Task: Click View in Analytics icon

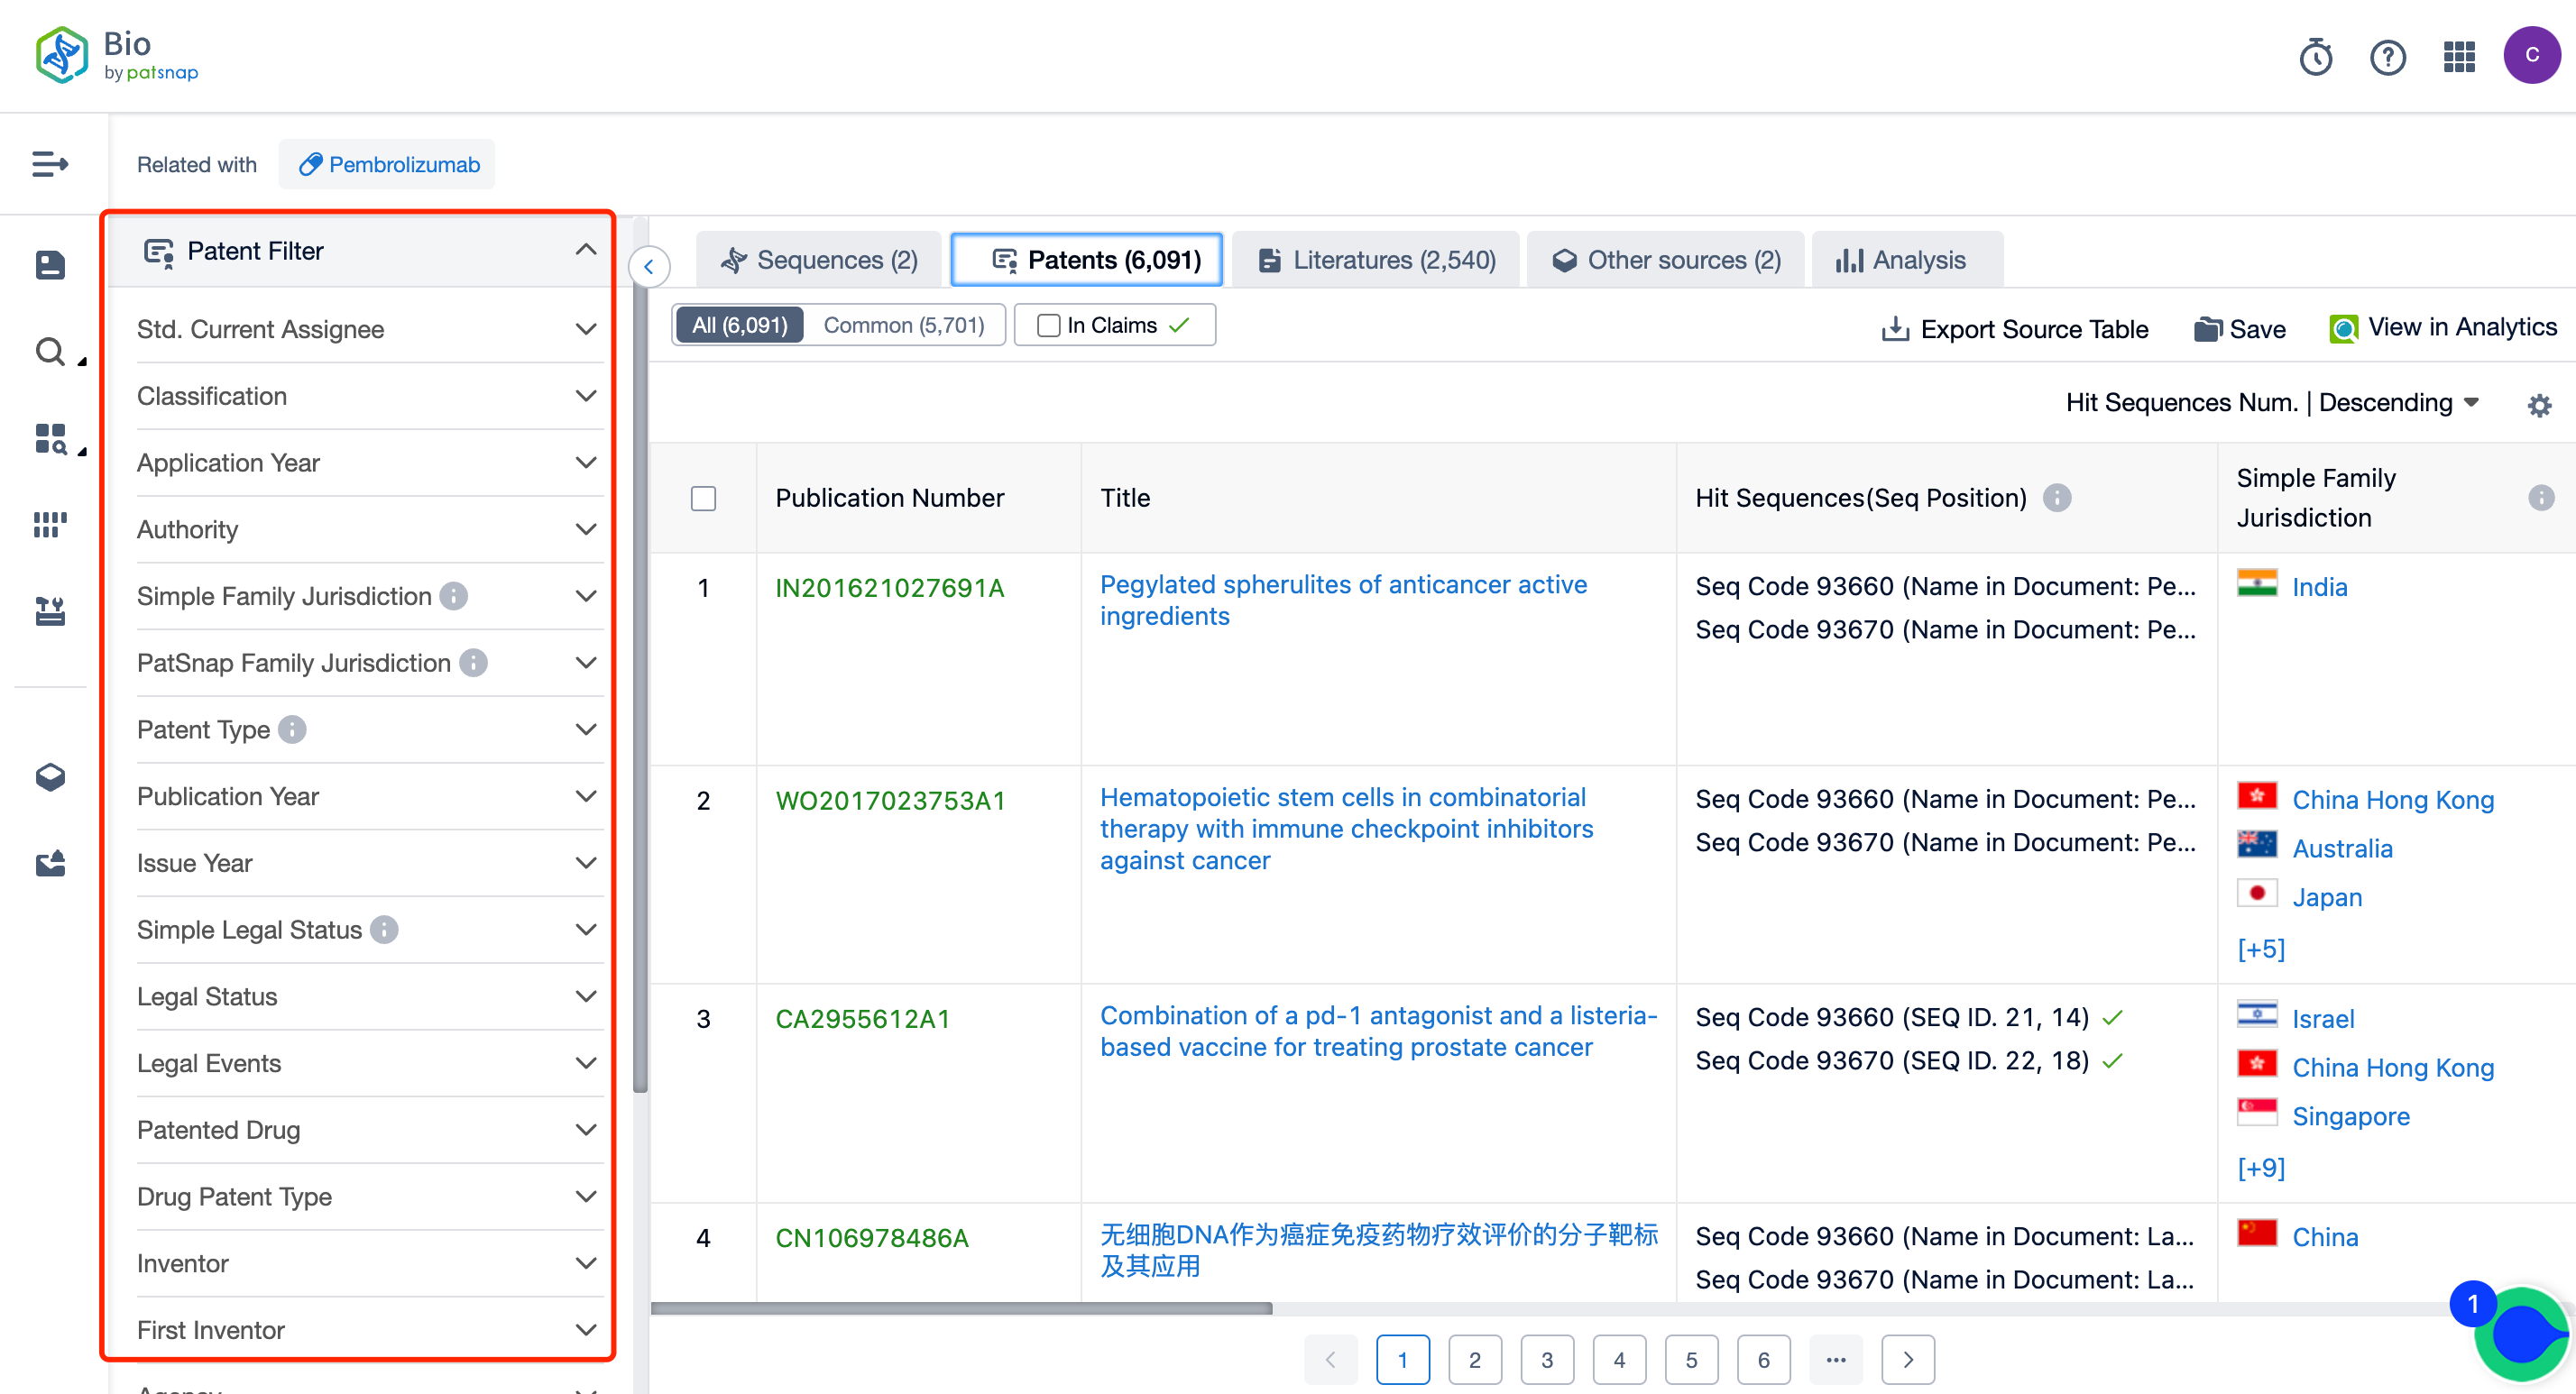Action: (2344, 328)
